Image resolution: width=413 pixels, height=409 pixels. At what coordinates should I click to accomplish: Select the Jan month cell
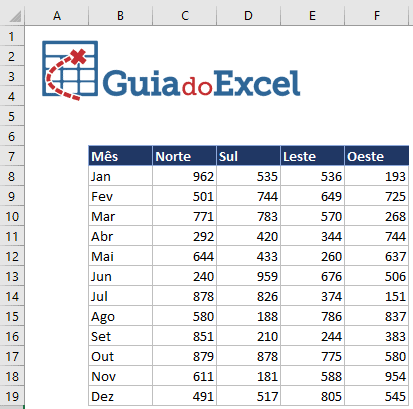click(x=120, y=176)
